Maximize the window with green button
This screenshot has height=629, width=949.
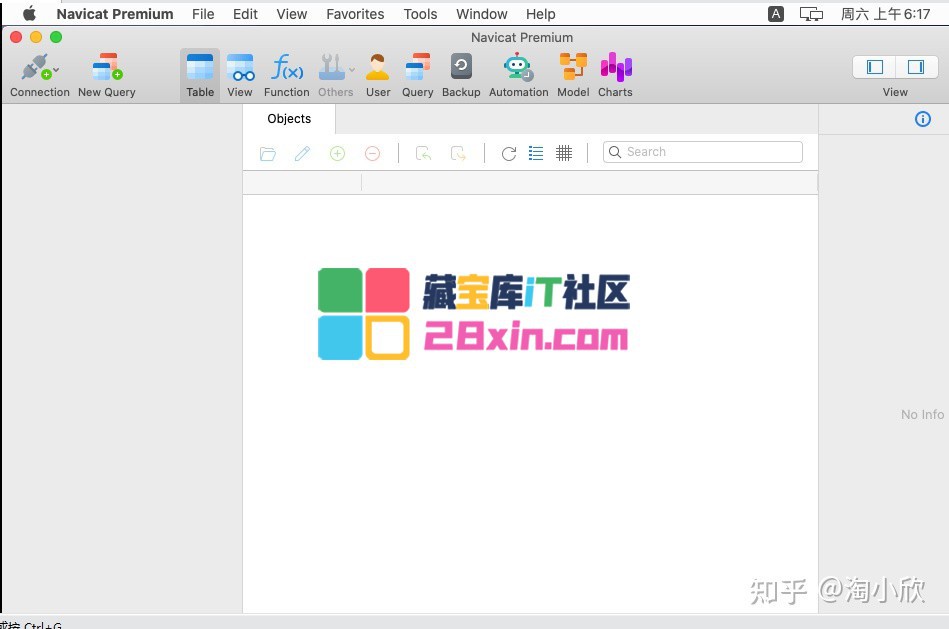[56, 37]
